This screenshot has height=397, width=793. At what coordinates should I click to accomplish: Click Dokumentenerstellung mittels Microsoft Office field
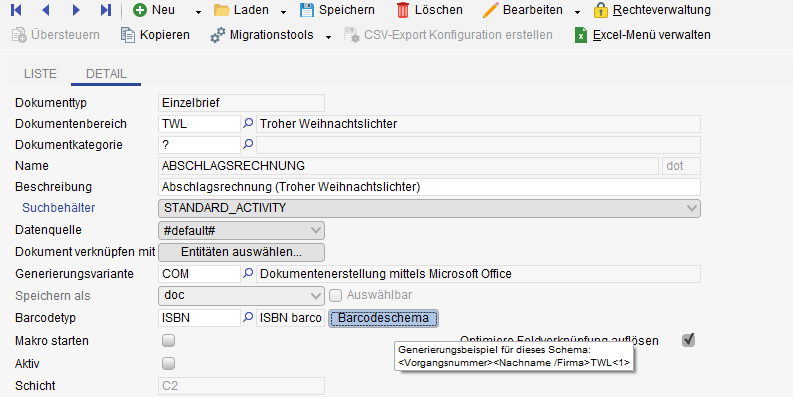478,274
